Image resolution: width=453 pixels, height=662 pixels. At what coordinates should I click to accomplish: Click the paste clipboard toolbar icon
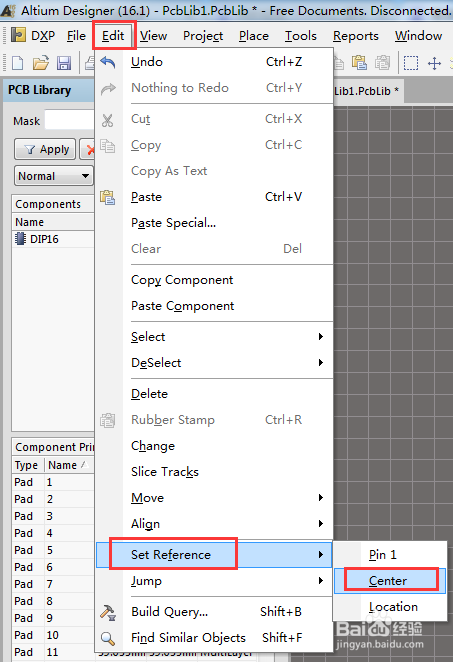(x=359, y=63)
